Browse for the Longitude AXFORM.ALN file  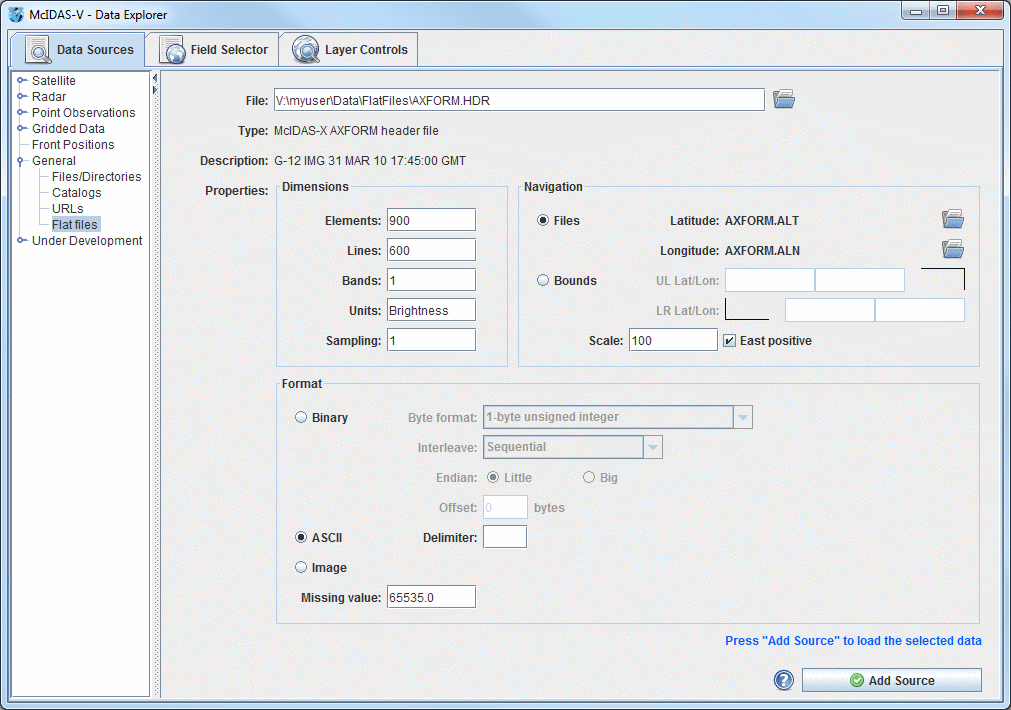pos(952,248)
